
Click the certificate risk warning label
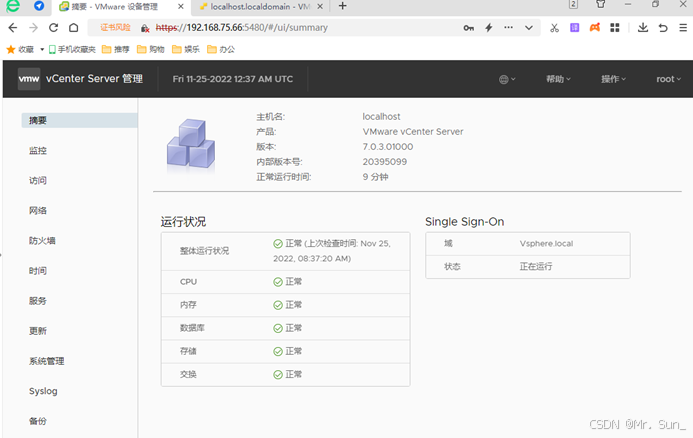(x=115, y=27)
